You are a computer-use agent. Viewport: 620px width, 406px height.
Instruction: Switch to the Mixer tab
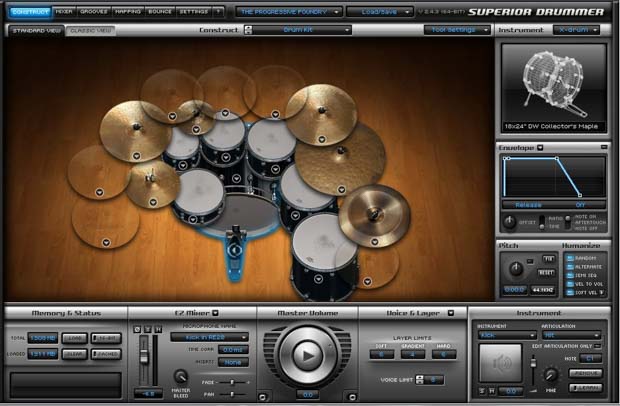[x=63, y=12]
